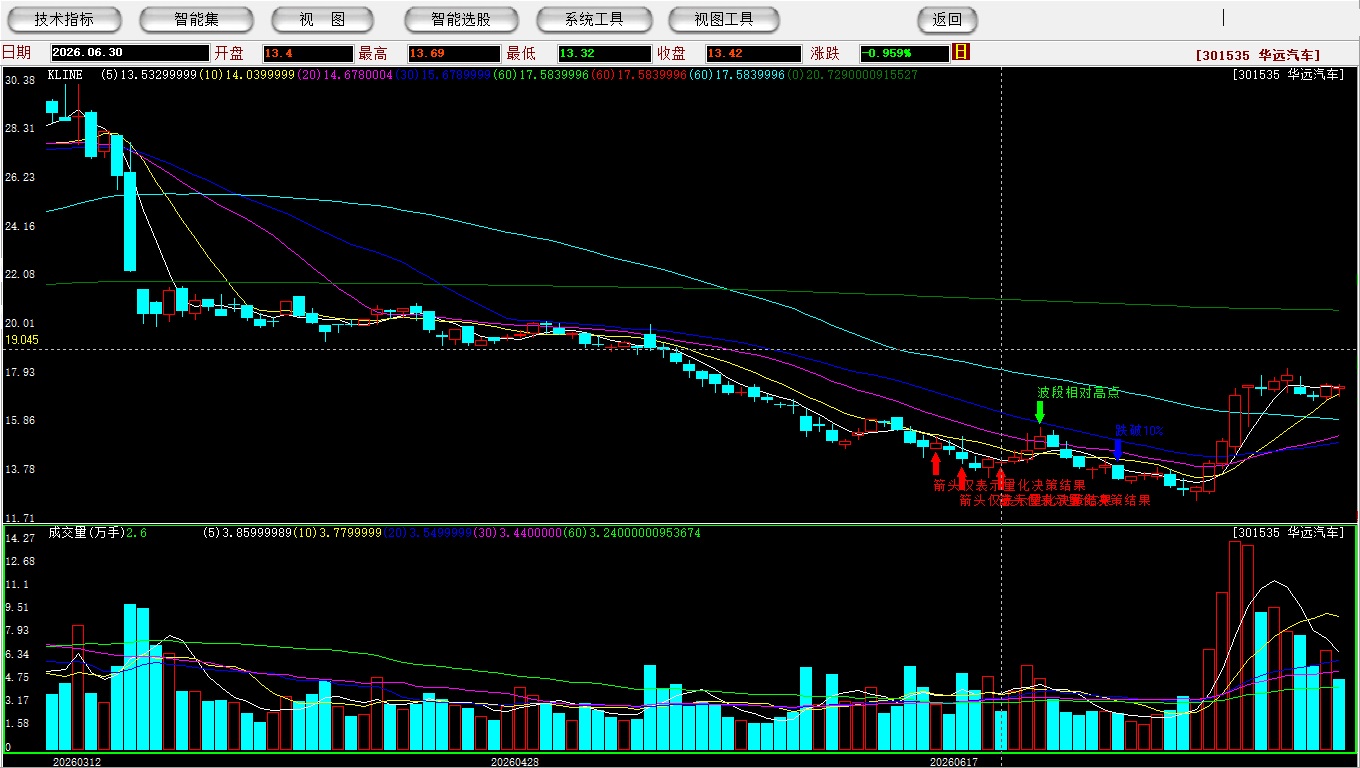Open the 智能选股 menu
Screen dimensions: 1360x768
(461, 19)
